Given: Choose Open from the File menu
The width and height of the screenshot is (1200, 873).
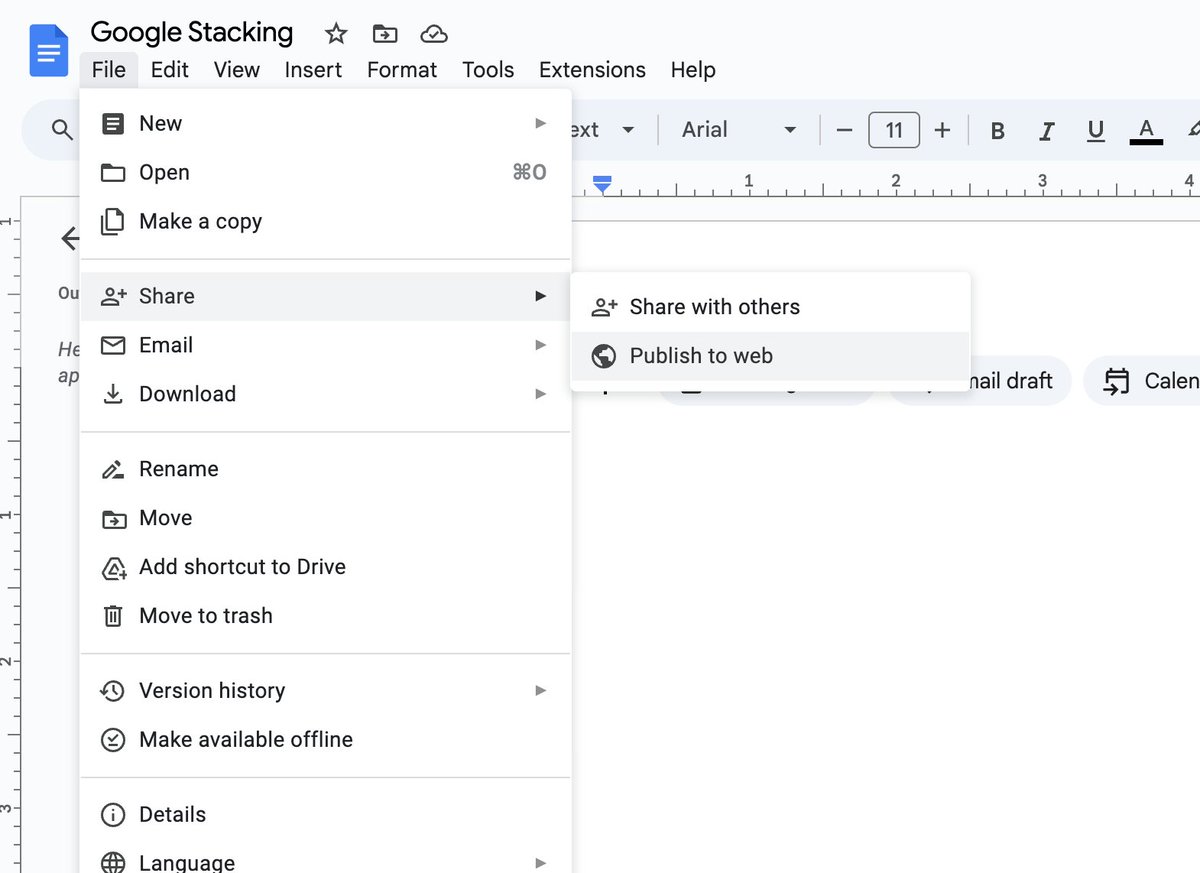Looking at the screenshot, I should 325,173.
